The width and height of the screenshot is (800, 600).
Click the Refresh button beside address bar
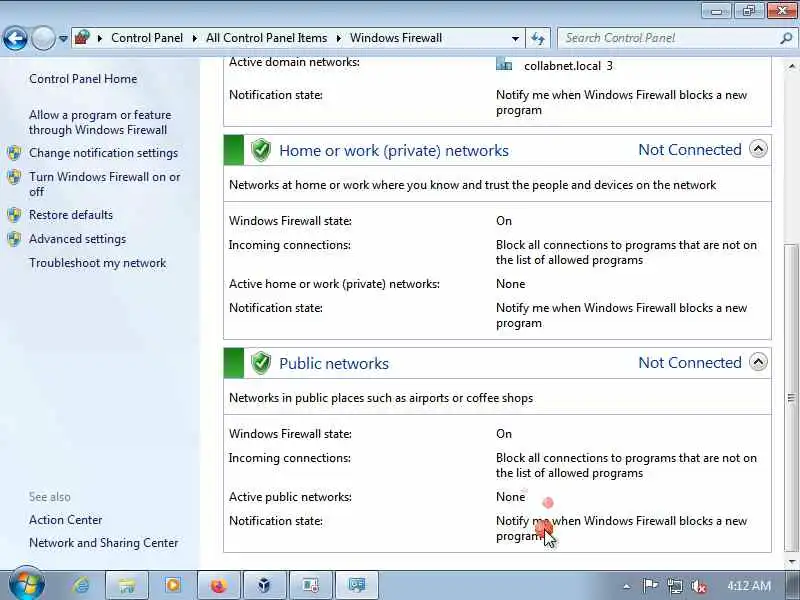pyautogui.click(x=538, y=38)
